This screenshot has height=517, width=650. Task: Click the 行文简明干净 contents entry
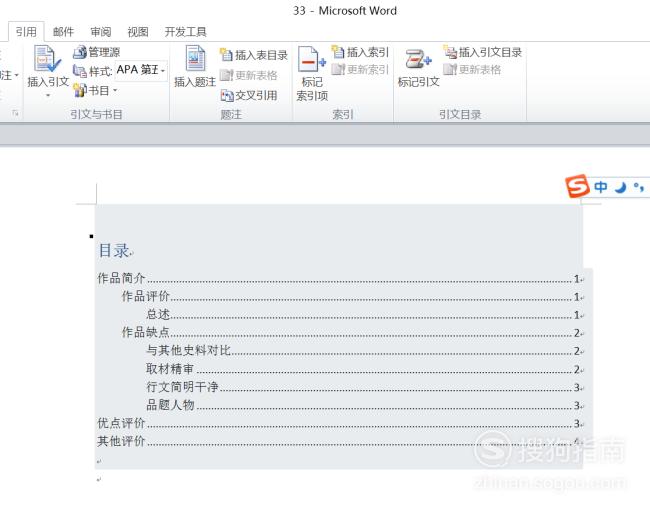pos(364,387)
